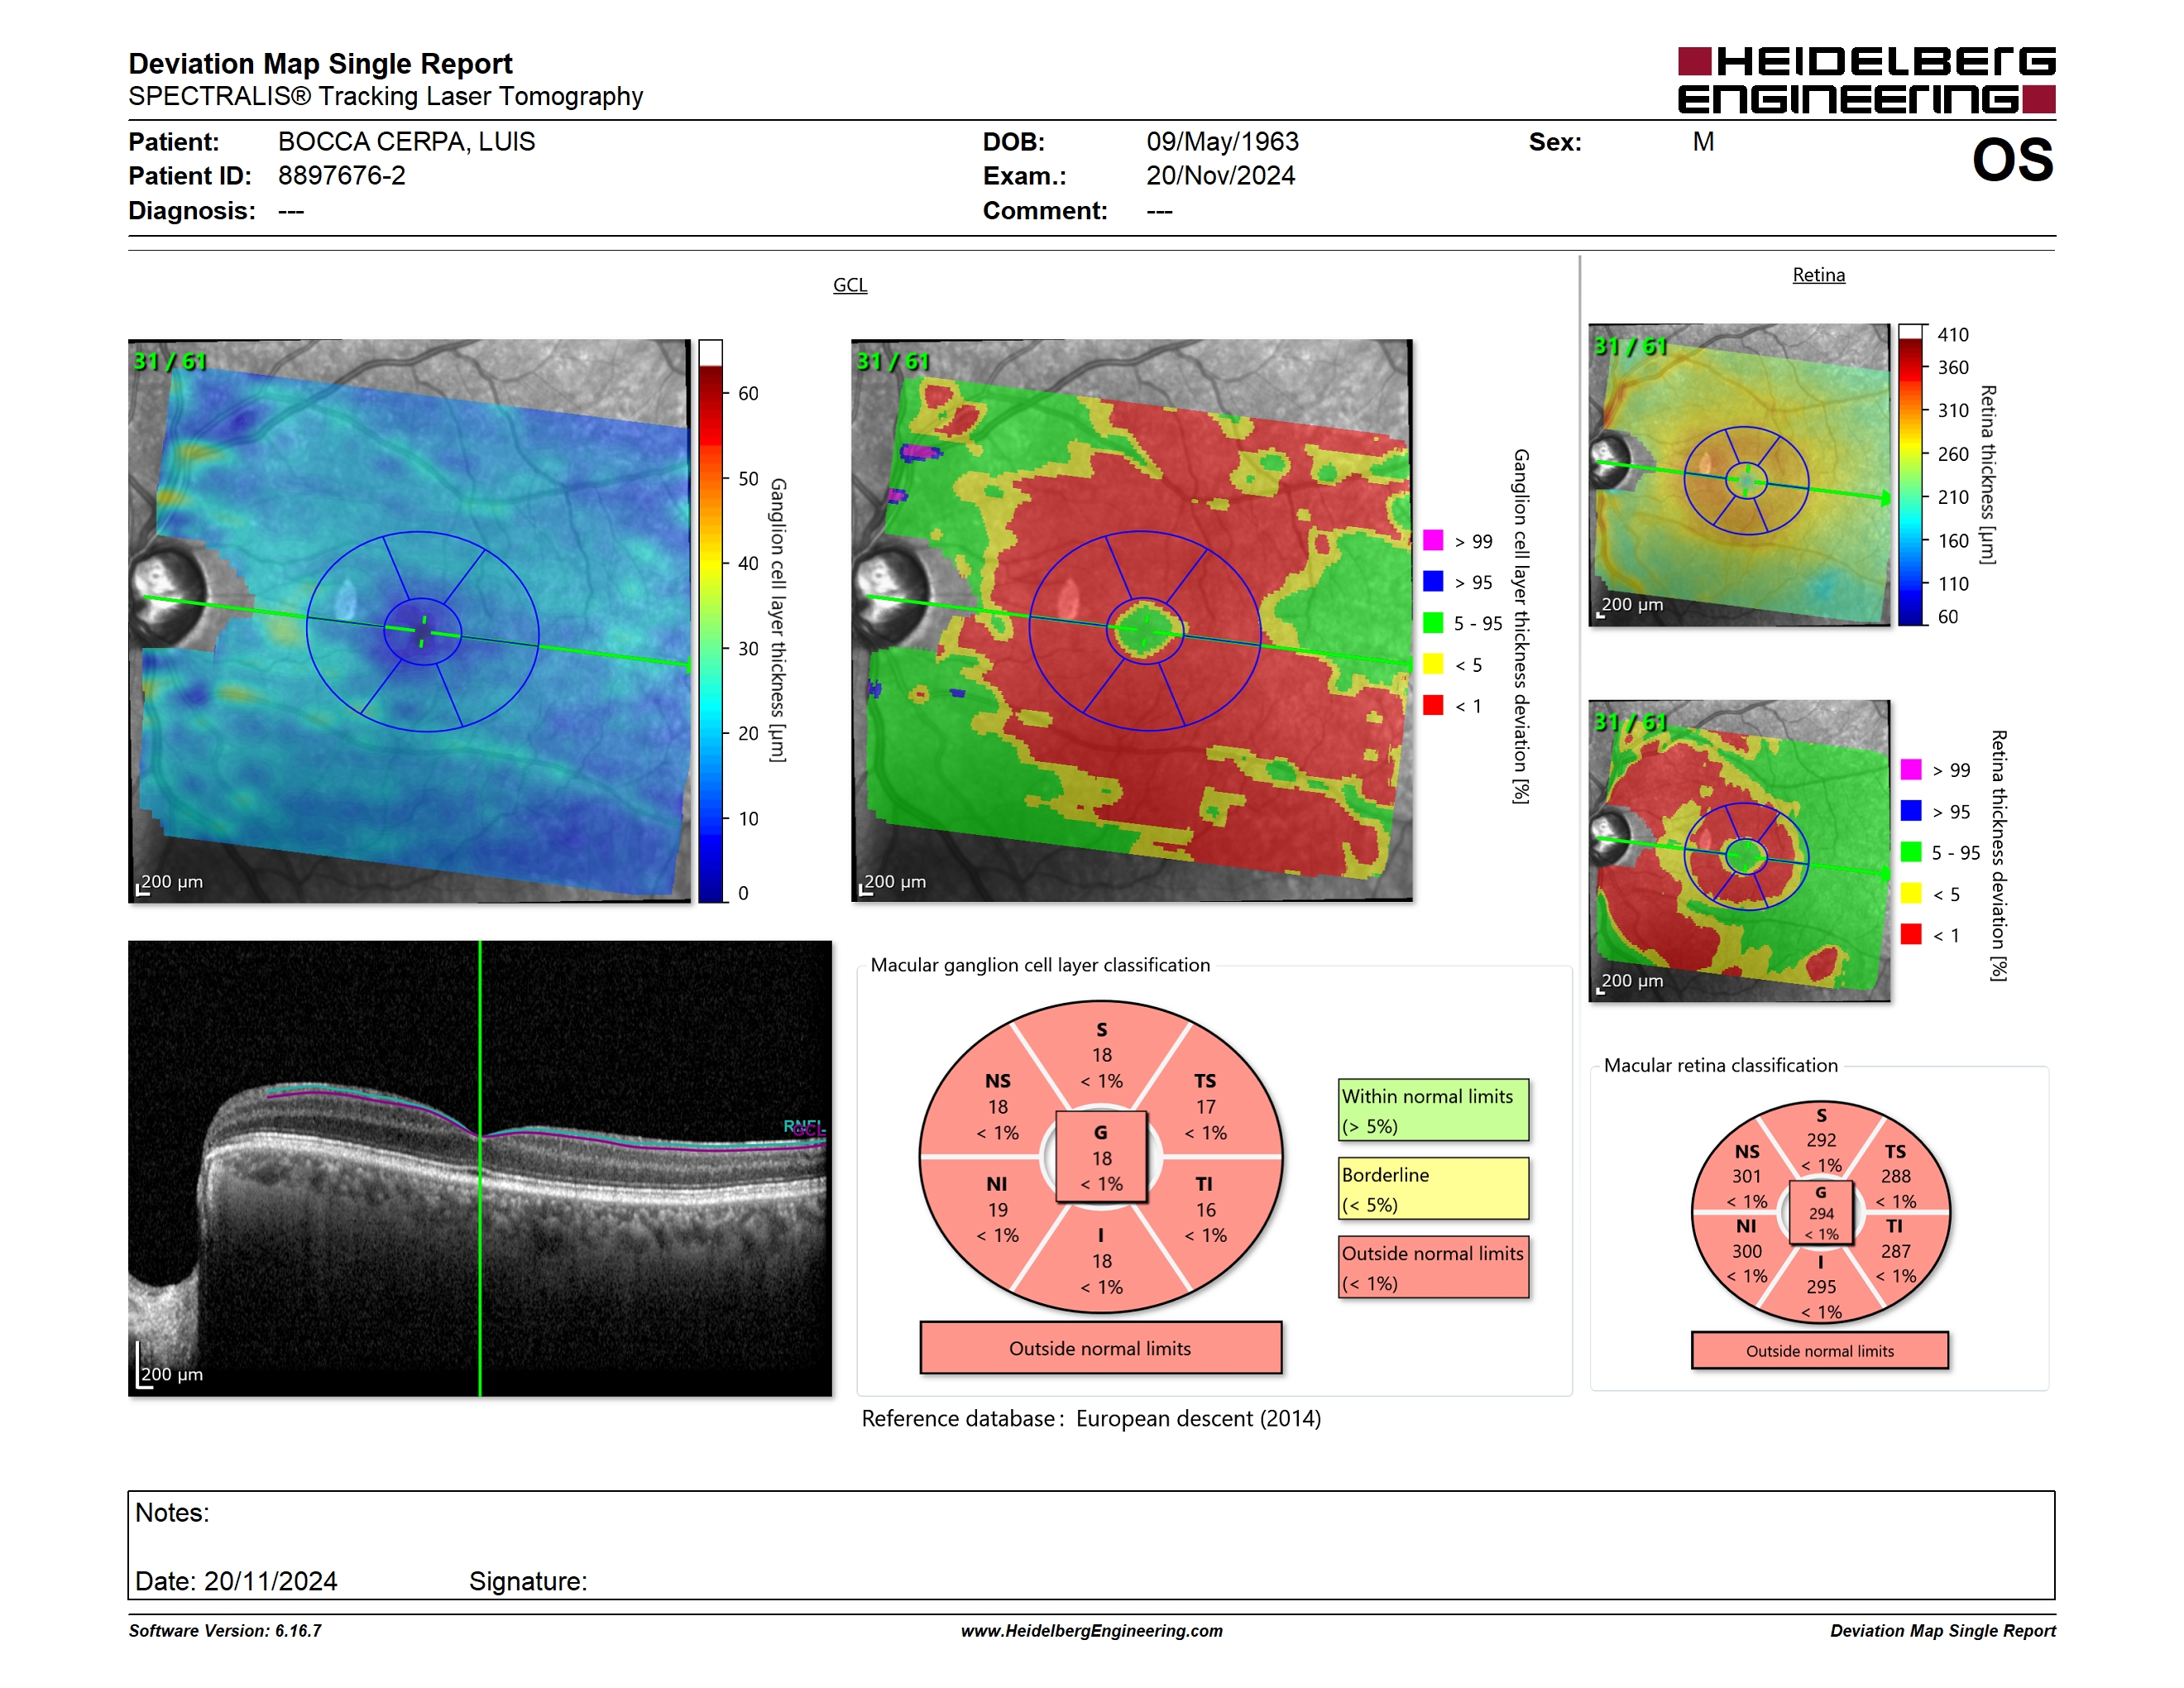Click the 'Diagnosis:' label
The width and height of the screenshot is (2184, 1688).
(x=192, y=211)
